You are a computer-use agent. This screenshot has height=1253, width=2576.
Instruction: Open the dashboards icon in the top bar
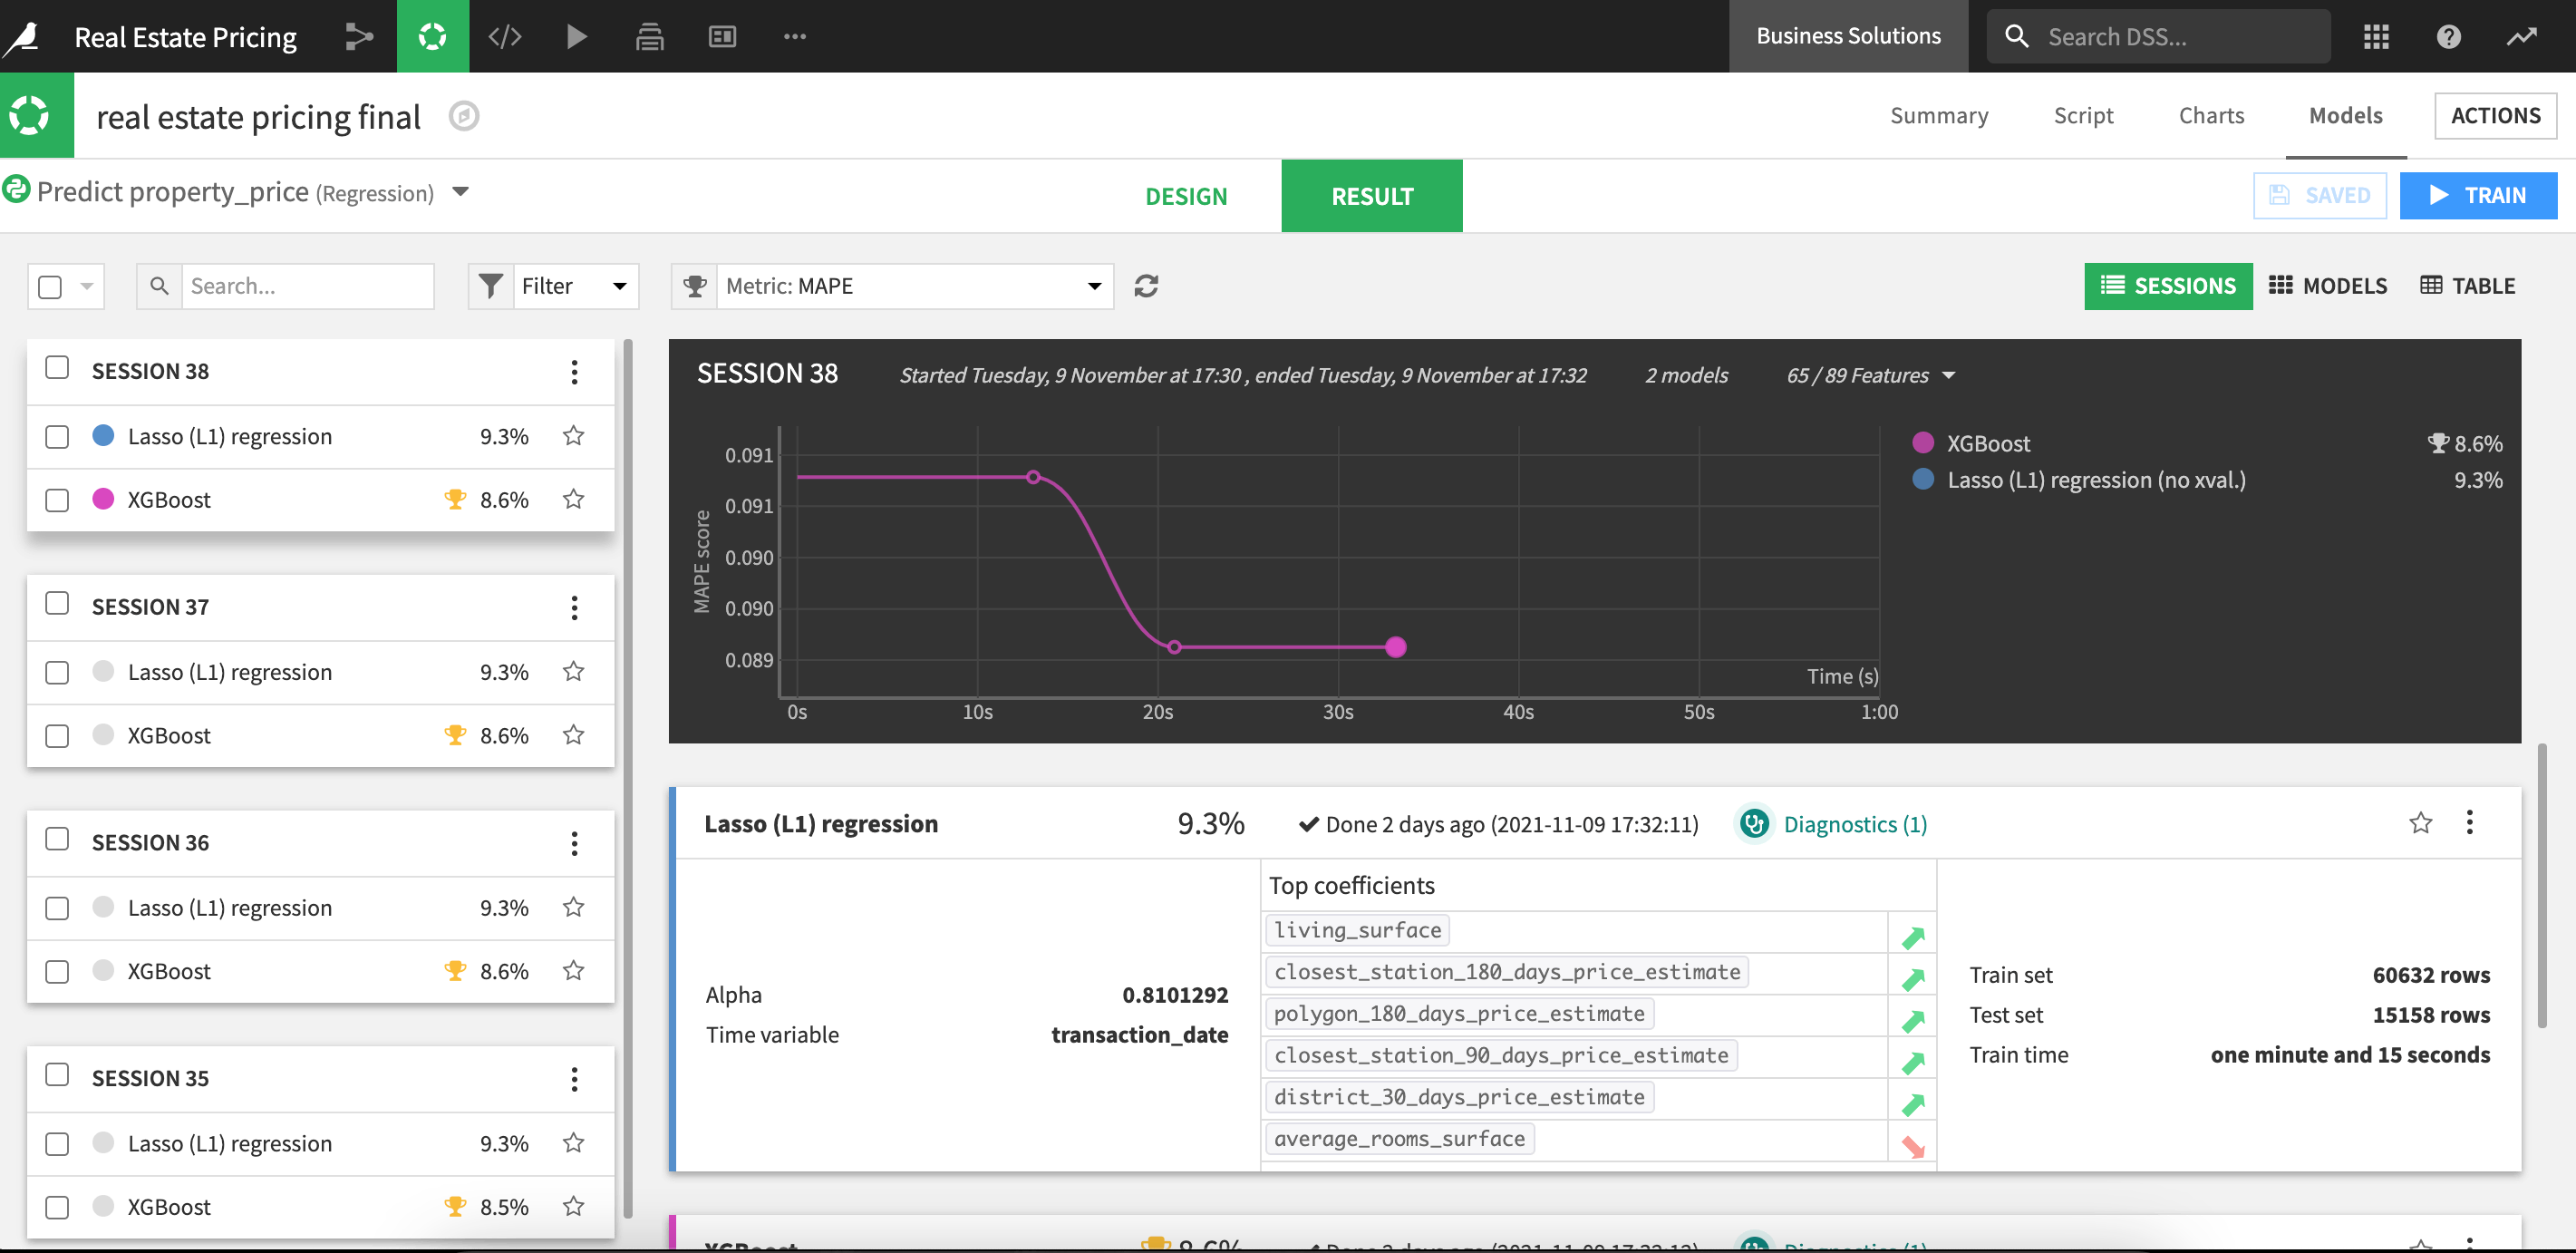(x=722, y=36)
